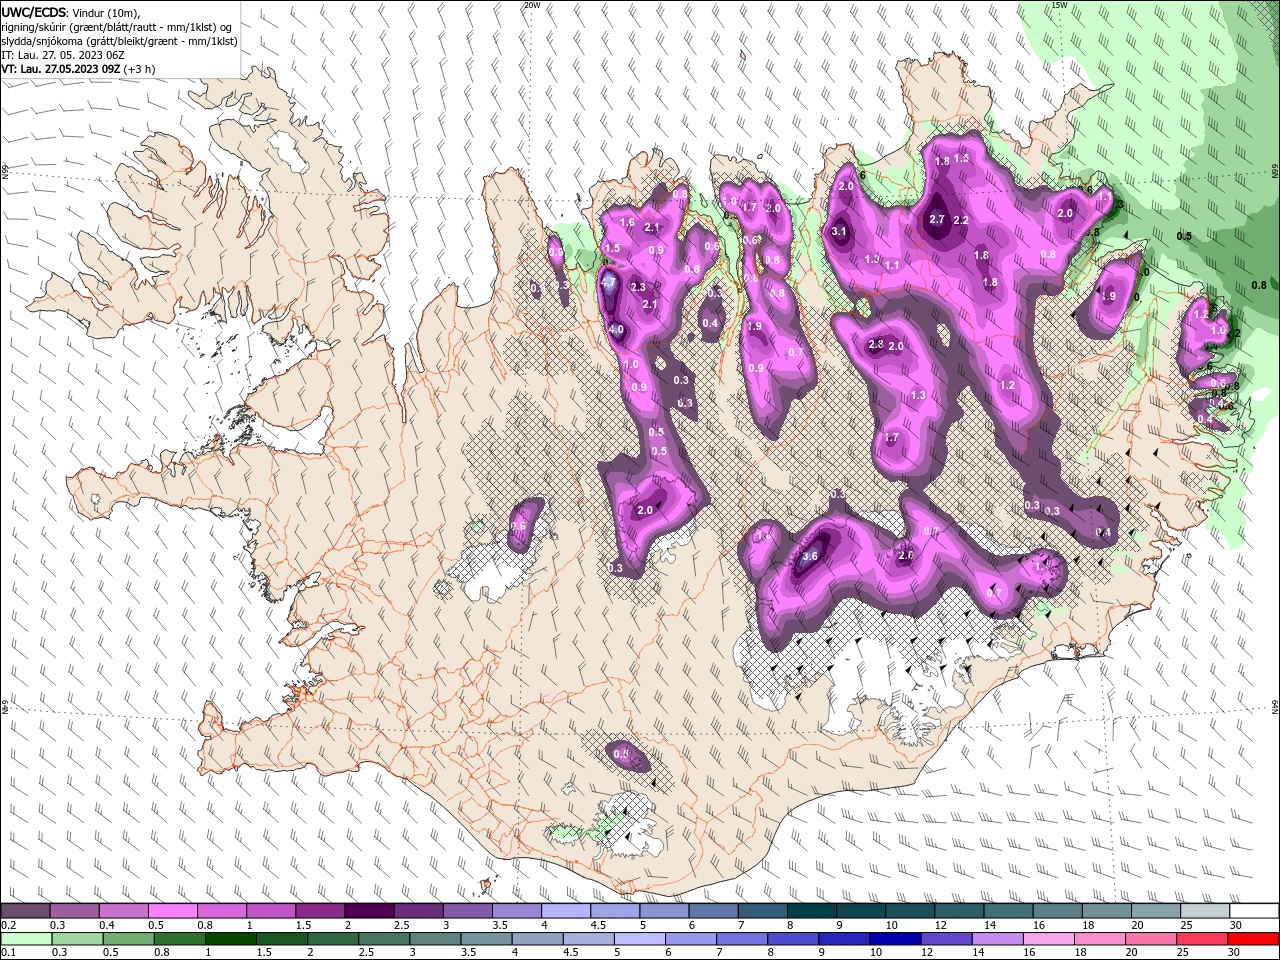The image size is (1280, 960).
Task: Click the '2.7' snowfall value on the map
Action: (x=937, y=219)
